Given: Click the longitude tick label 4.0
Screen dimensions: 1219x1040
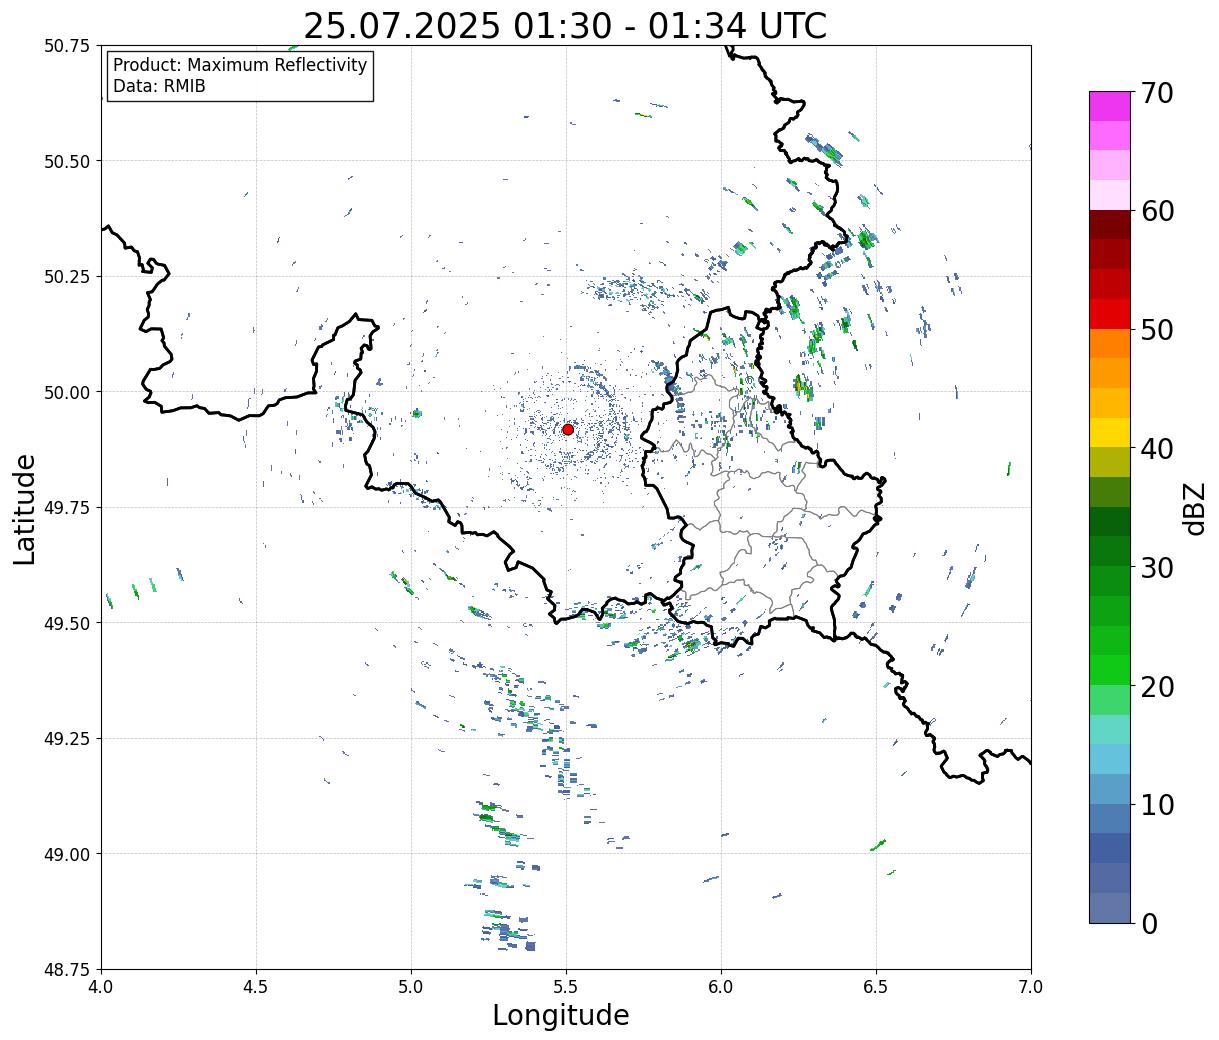Looking at the screenshot, I should point(101,987).
